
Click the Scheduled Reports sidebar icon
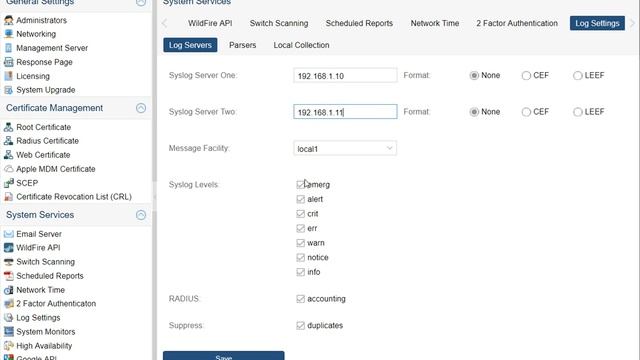[9, 276]
